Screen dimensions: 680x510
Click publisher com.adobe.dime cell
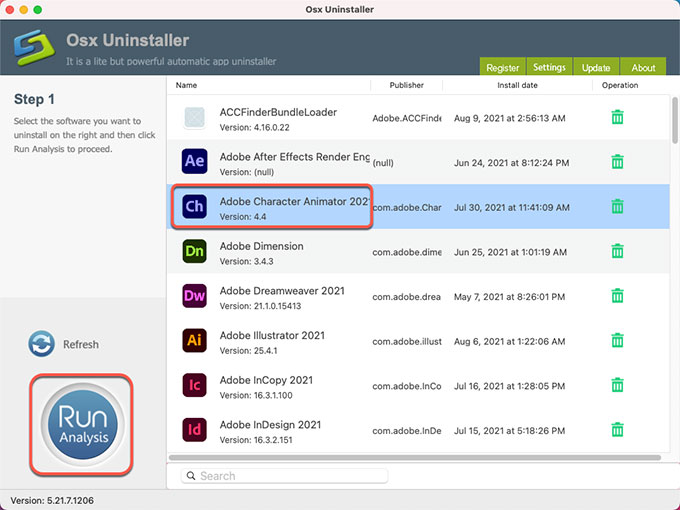click(x=407, y=252)
